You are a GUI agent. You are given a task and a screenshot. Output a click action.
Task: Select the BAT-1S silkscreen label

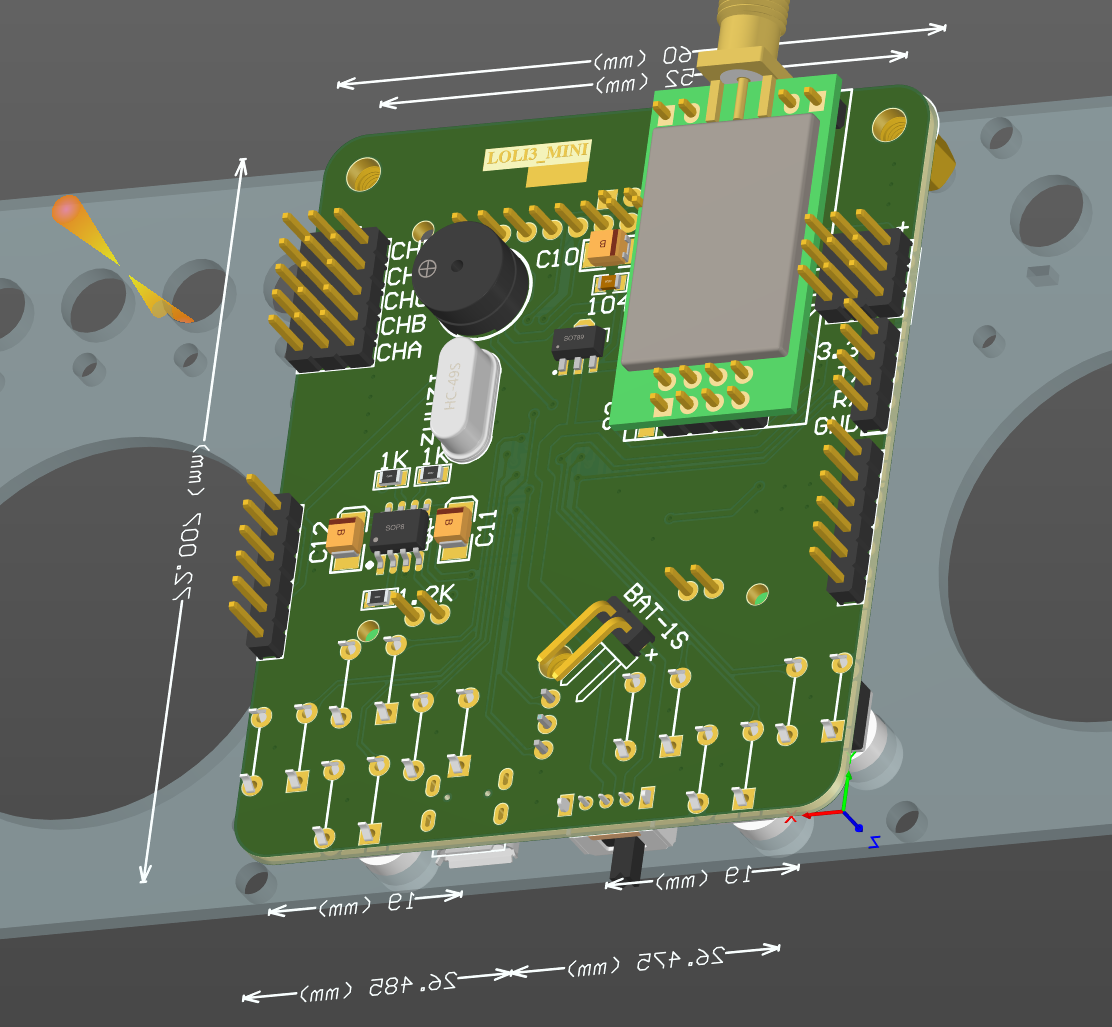click(655, 616)
